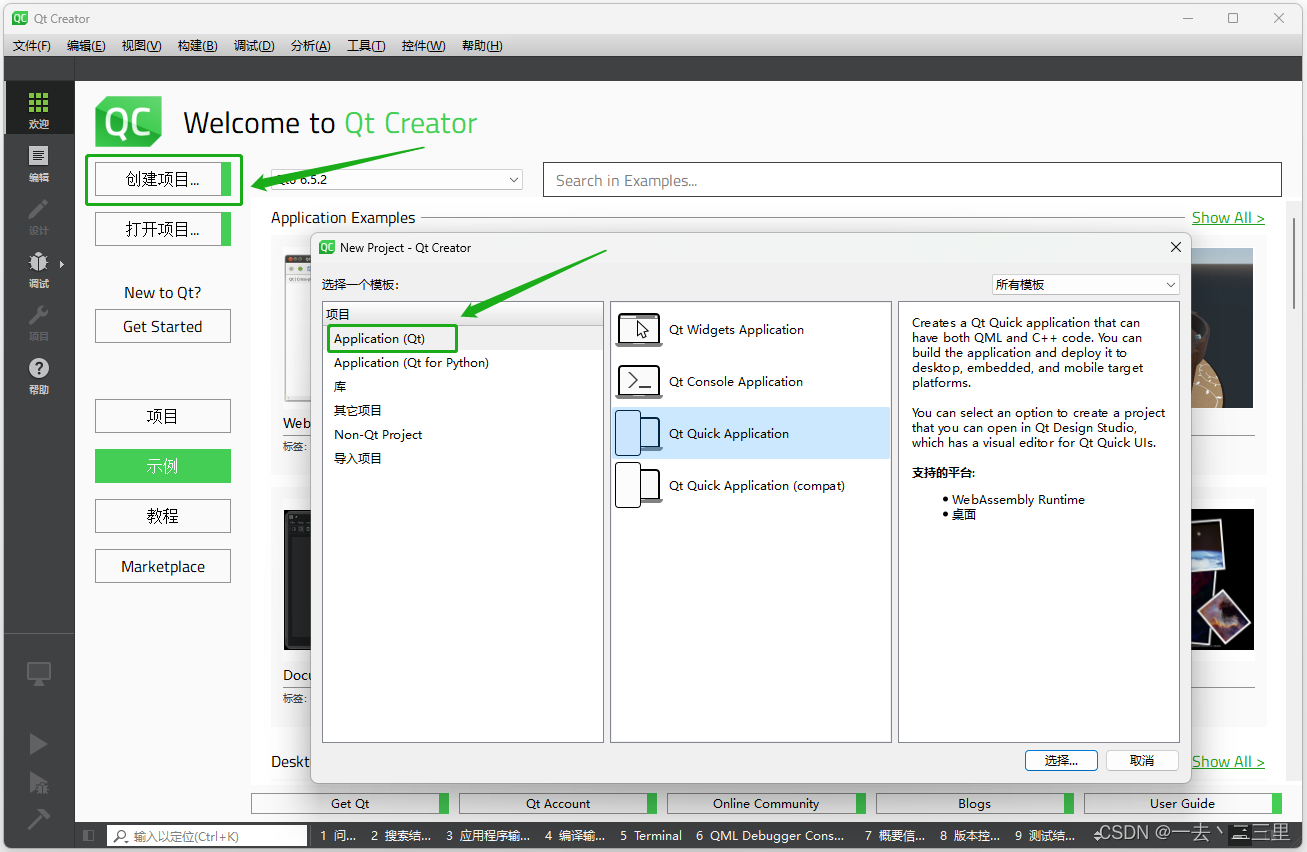Open the 文件(F) menu

(x=32, y=46)
